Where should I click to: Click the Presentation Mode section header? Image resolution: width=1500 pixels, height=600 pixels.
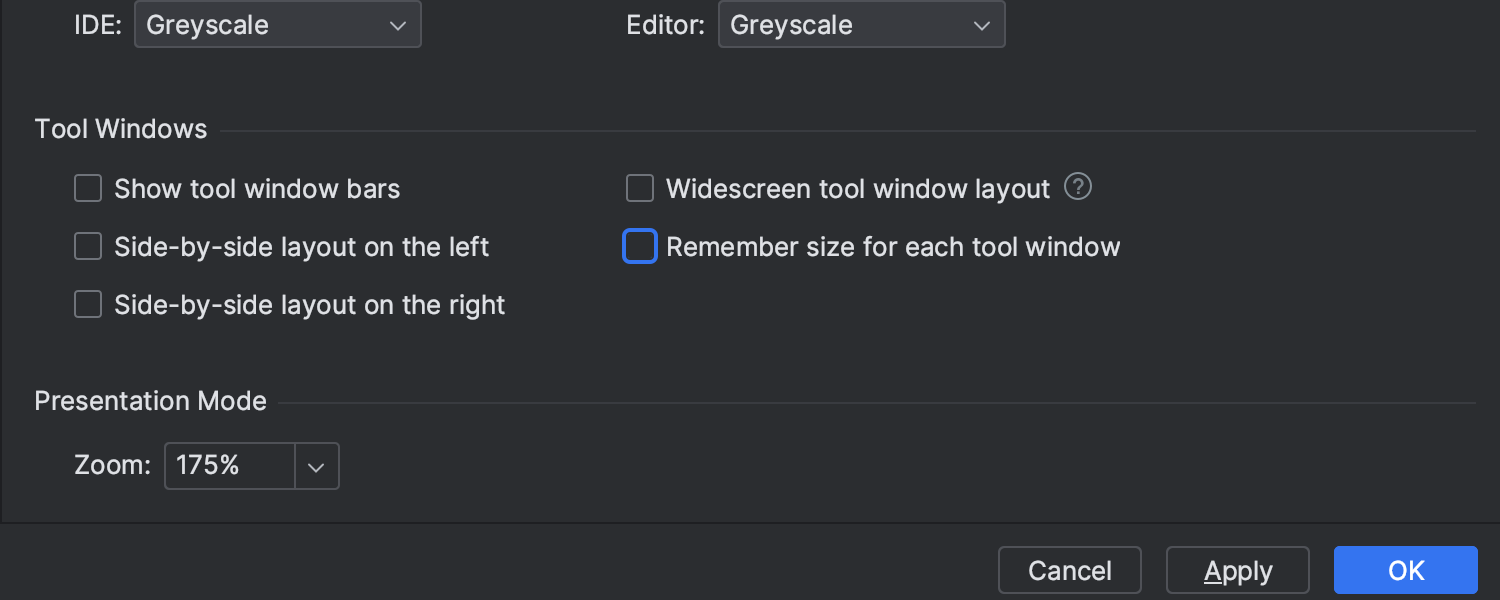[x=150, y=400]
